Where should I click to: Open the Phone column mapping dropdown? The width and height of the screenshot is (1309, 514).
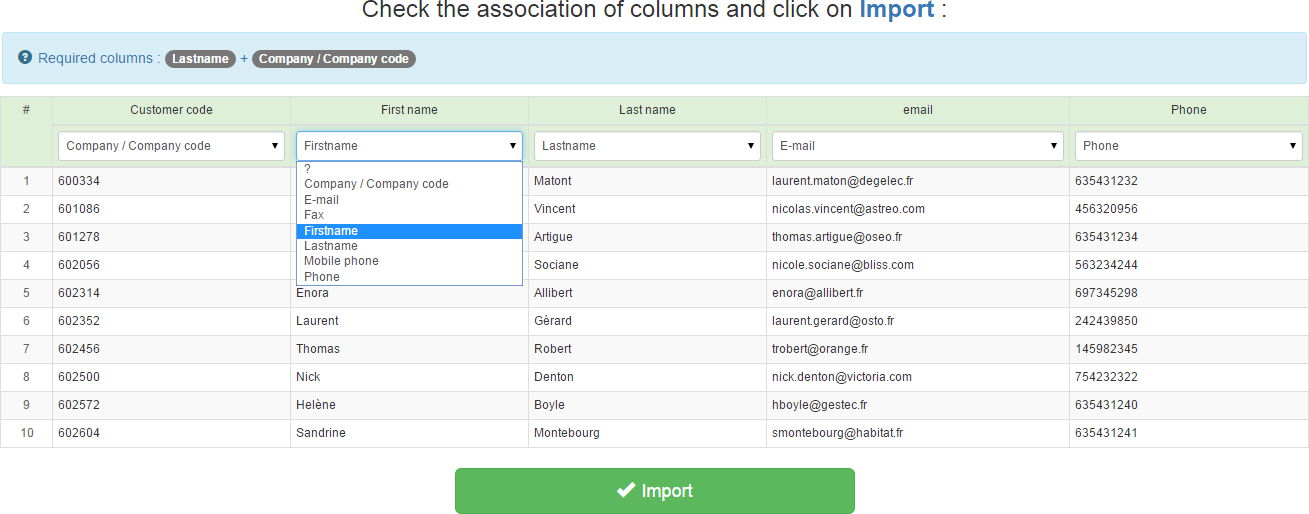click(1188, 146)
